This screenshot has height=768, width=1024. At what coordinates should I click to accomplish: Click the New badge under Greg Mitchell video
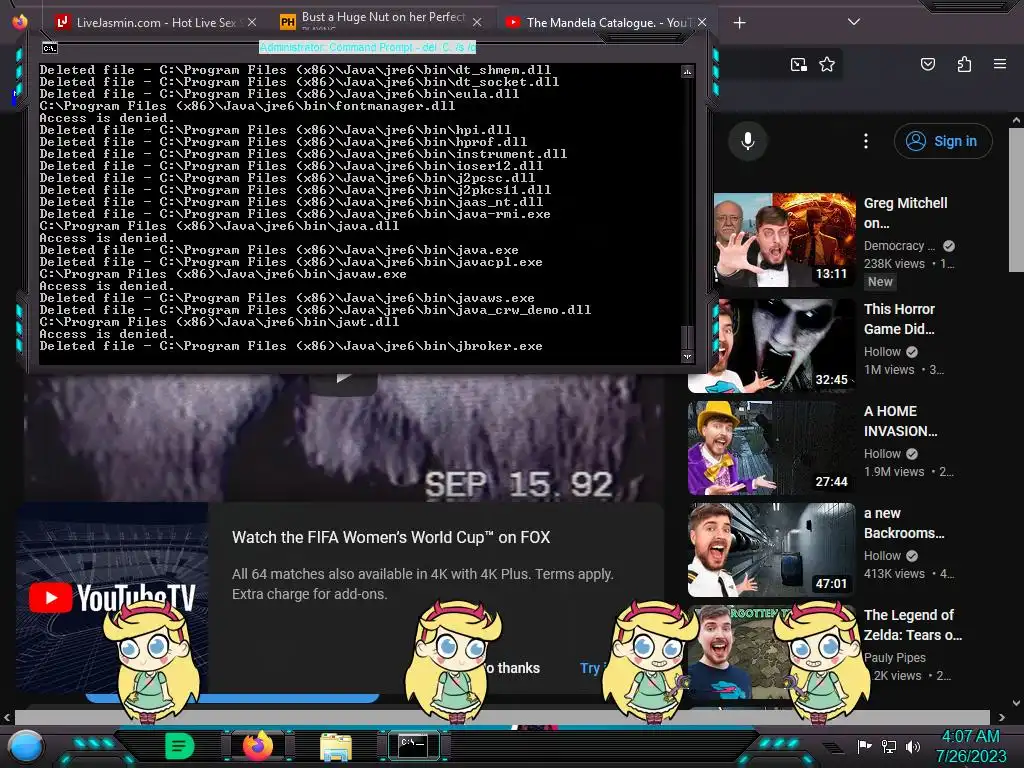880,281
